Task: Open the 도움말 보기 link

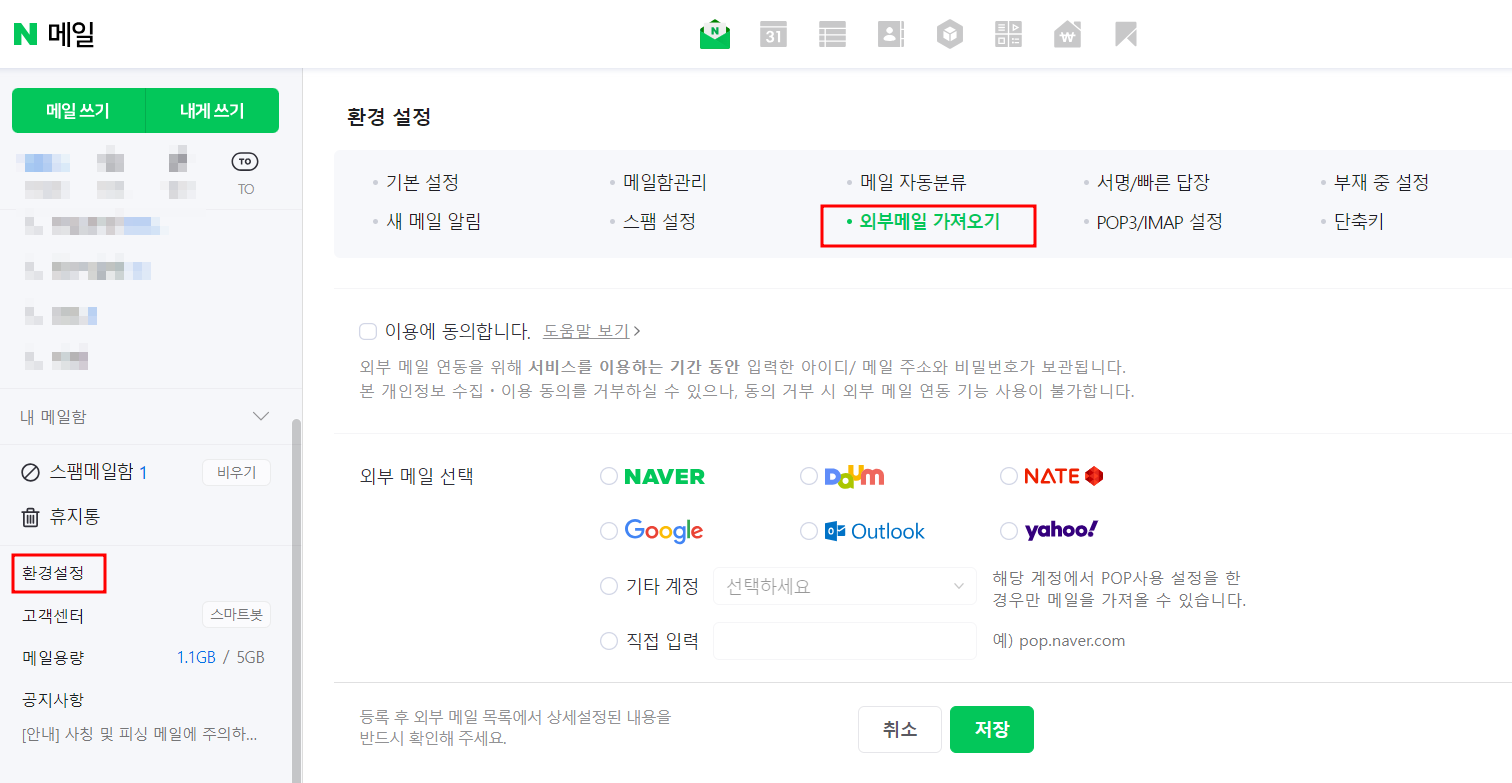Action: (x=586, y=331)
